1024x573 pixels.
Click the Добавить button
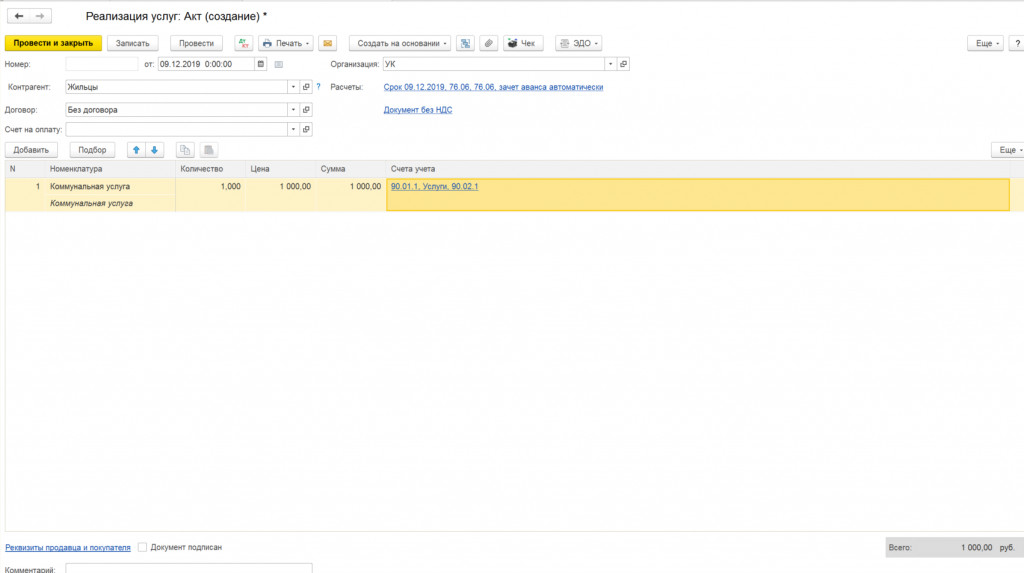[x=31, y=150]
